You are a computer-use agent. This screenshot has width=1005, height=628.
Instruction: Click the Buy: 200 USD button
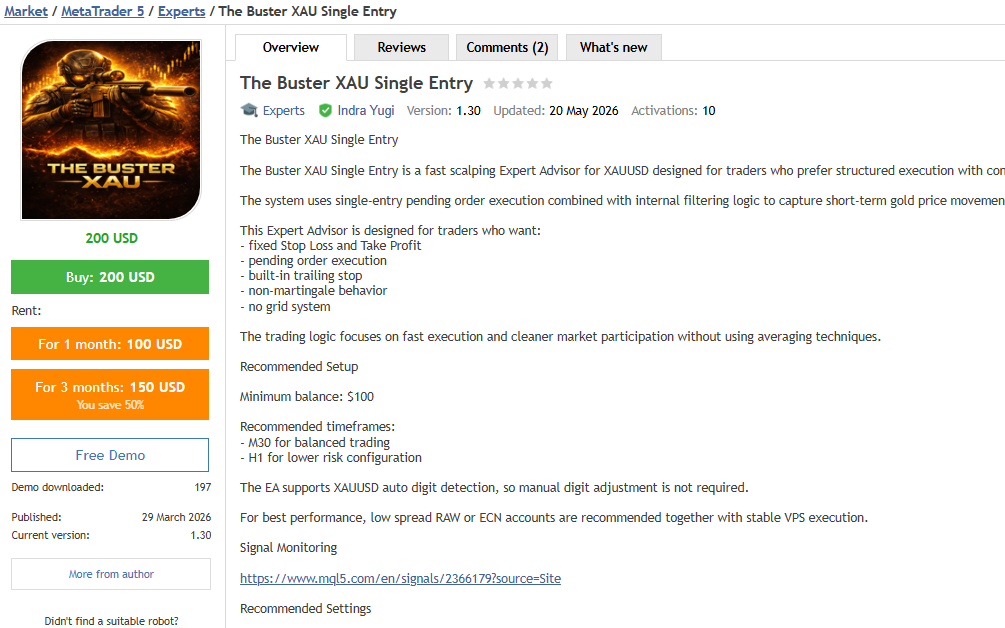[x=110, y=277]
